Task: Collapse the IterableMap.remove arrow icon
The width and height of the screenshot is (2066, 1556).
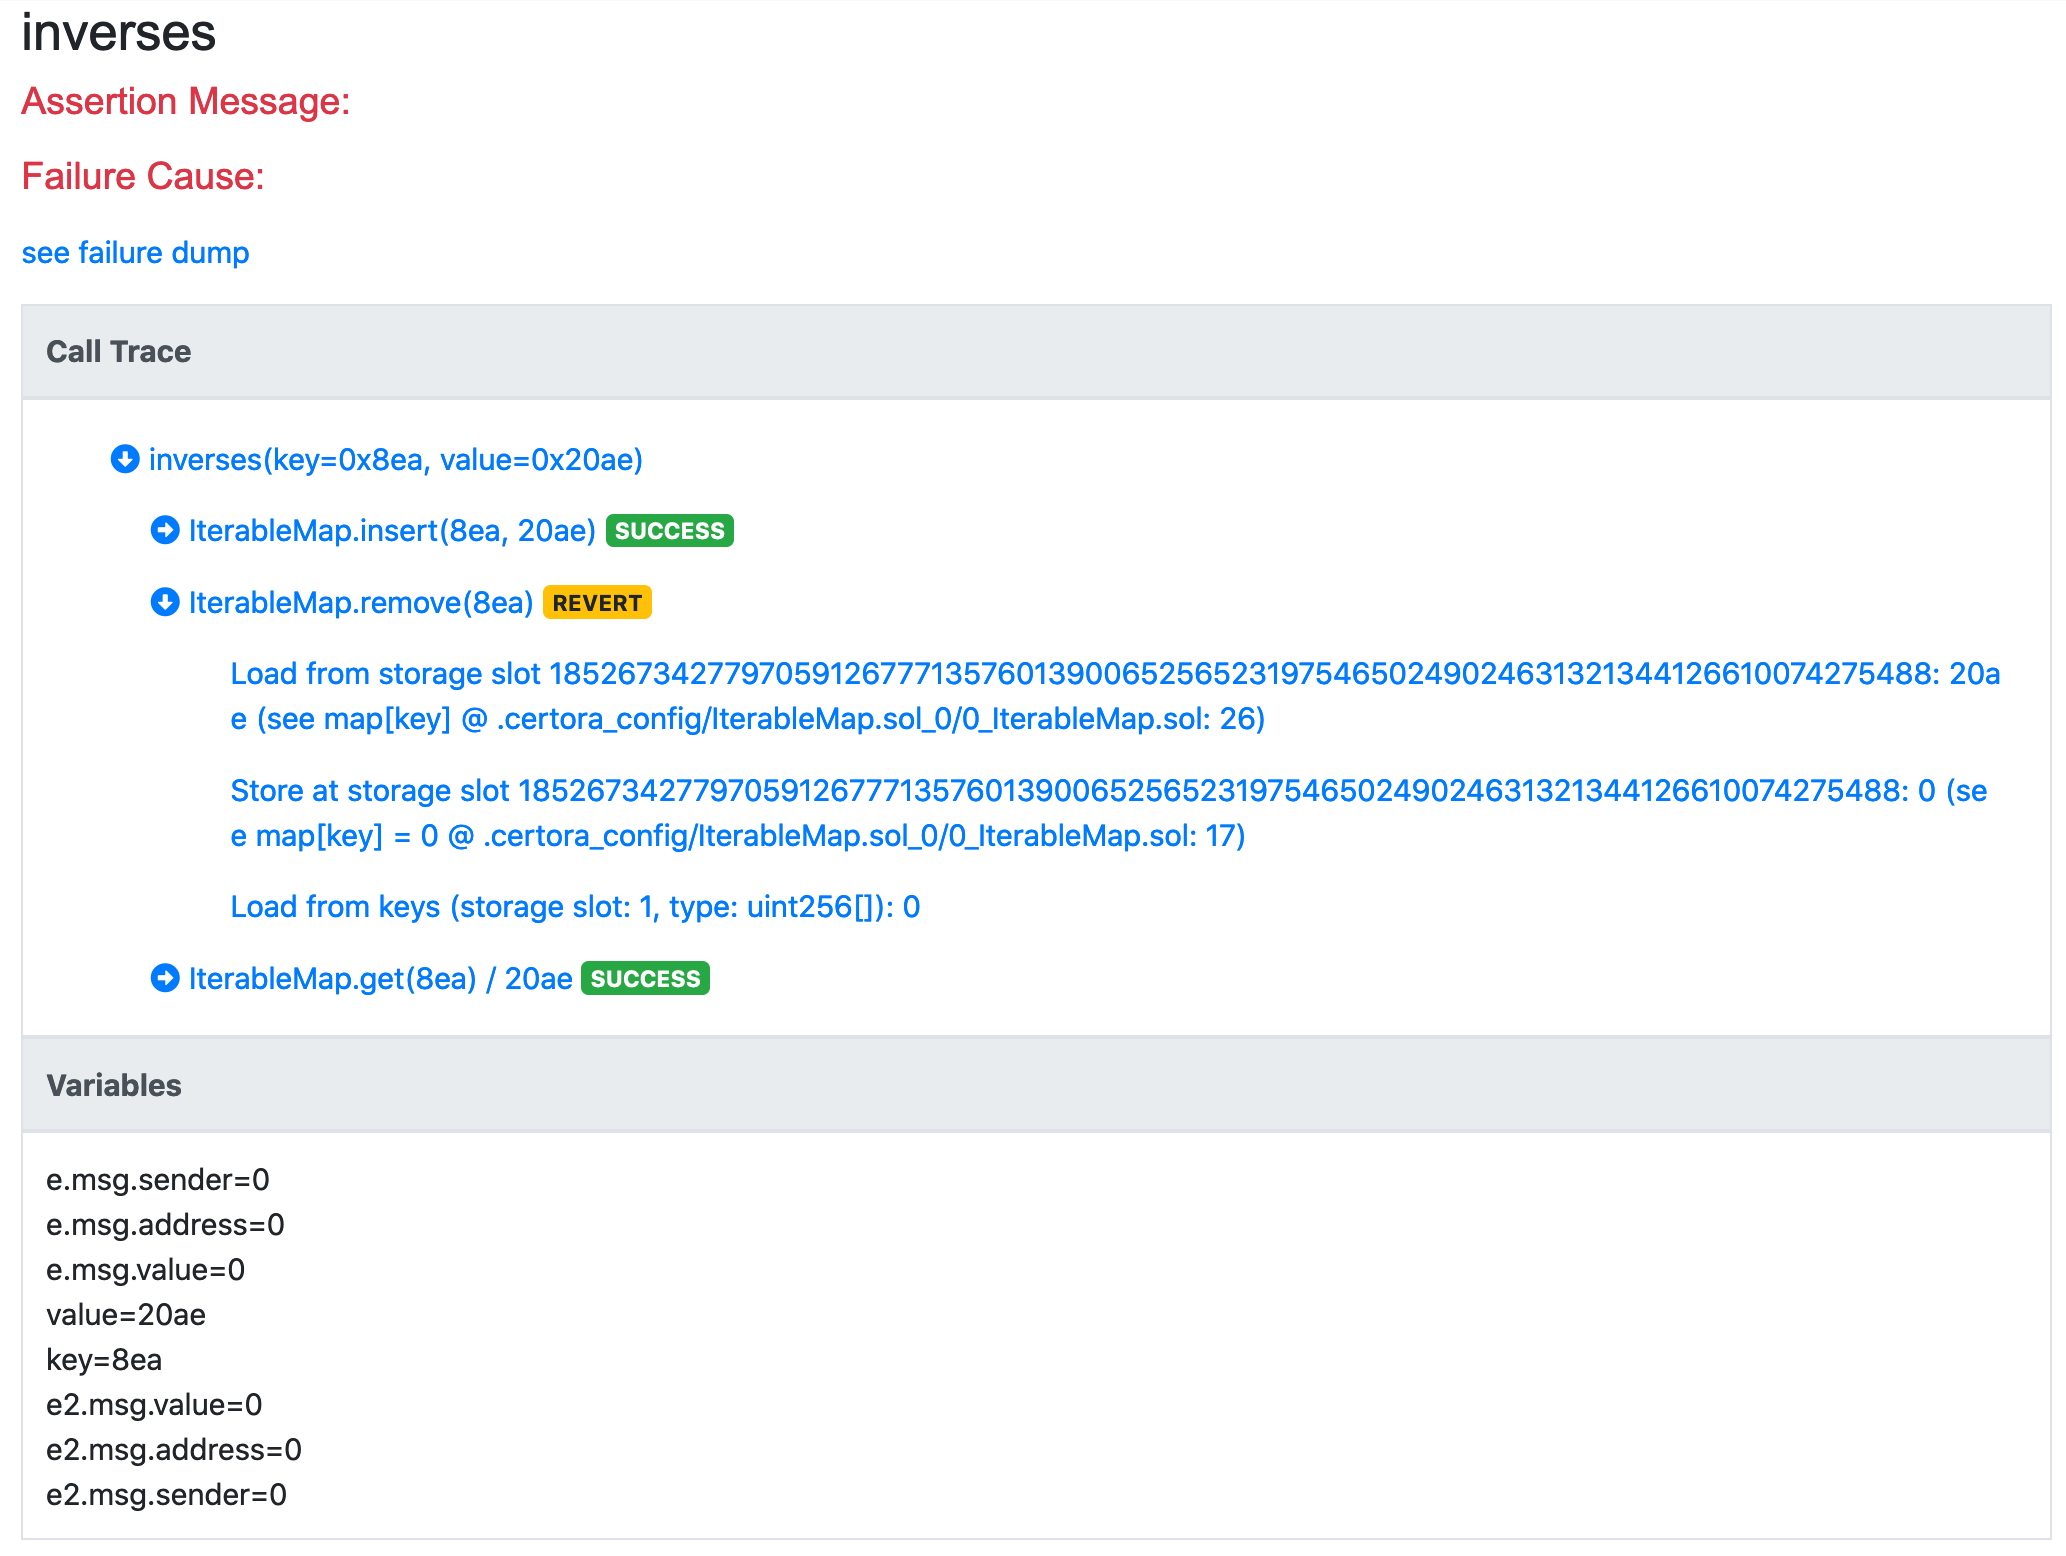Action: 165,602
